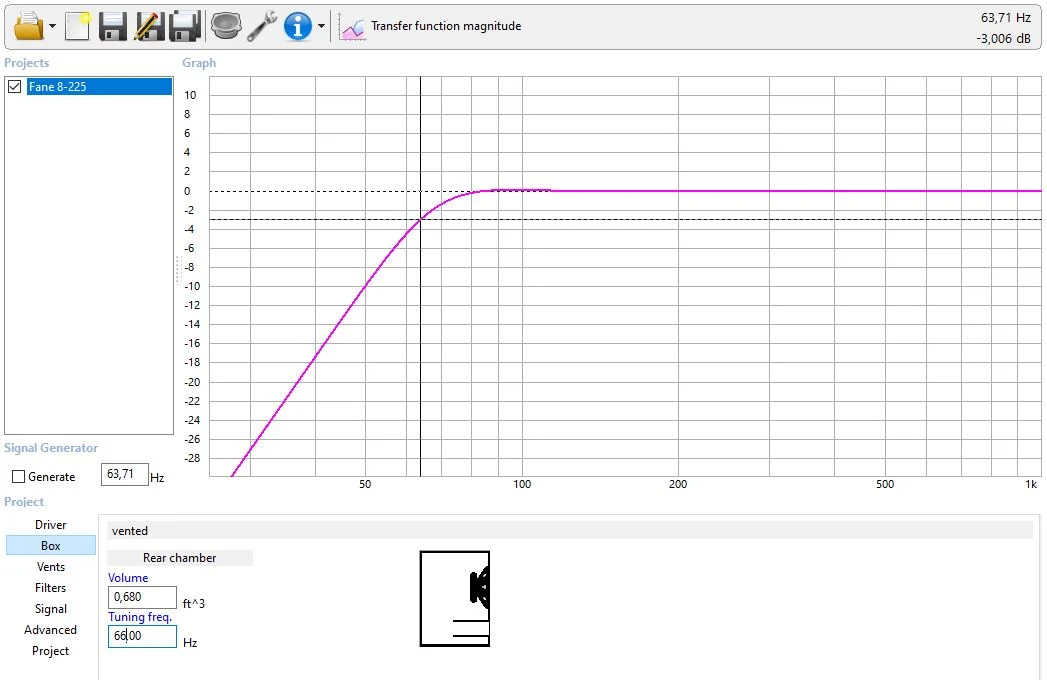Open a project using the folder icon
The image size is (1047, 680).
pyautogui.click(x=26, y=26)
